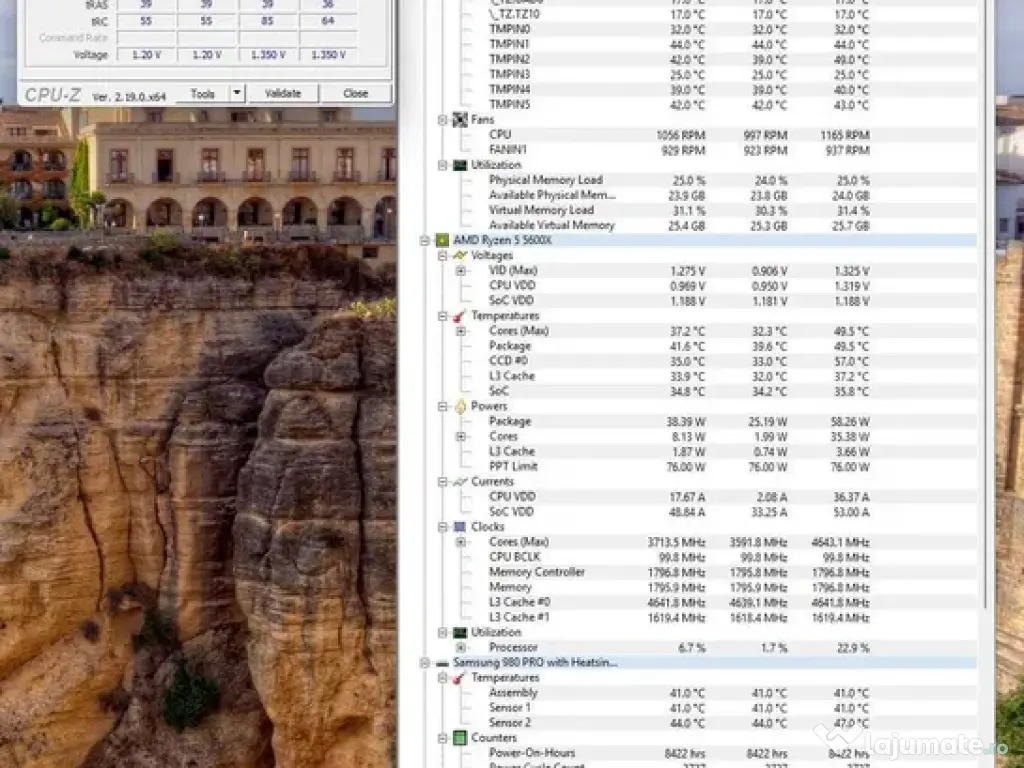Click the AMD Ryzen 5 5600X chip icon
The image size is (1024, 768).
tap(441, 240)
